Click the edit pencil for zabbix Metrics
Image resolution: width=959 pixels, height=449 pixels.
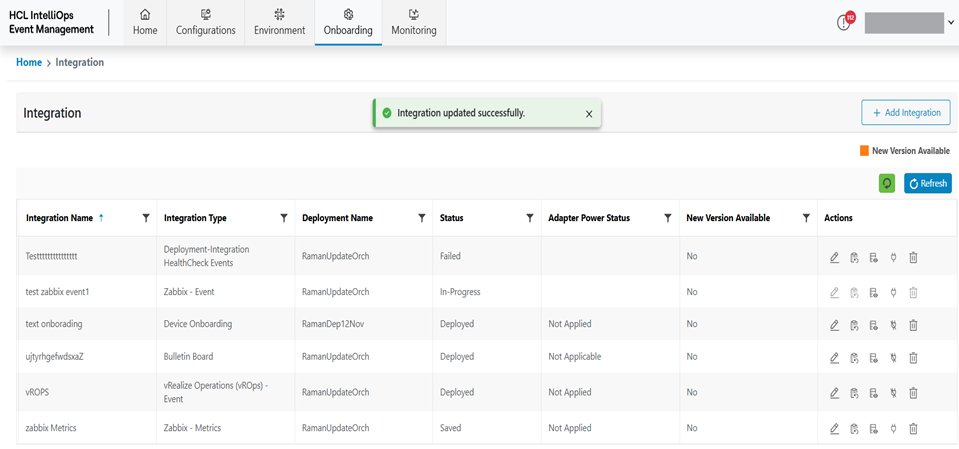pyautogui.click(x=834, y=428)
